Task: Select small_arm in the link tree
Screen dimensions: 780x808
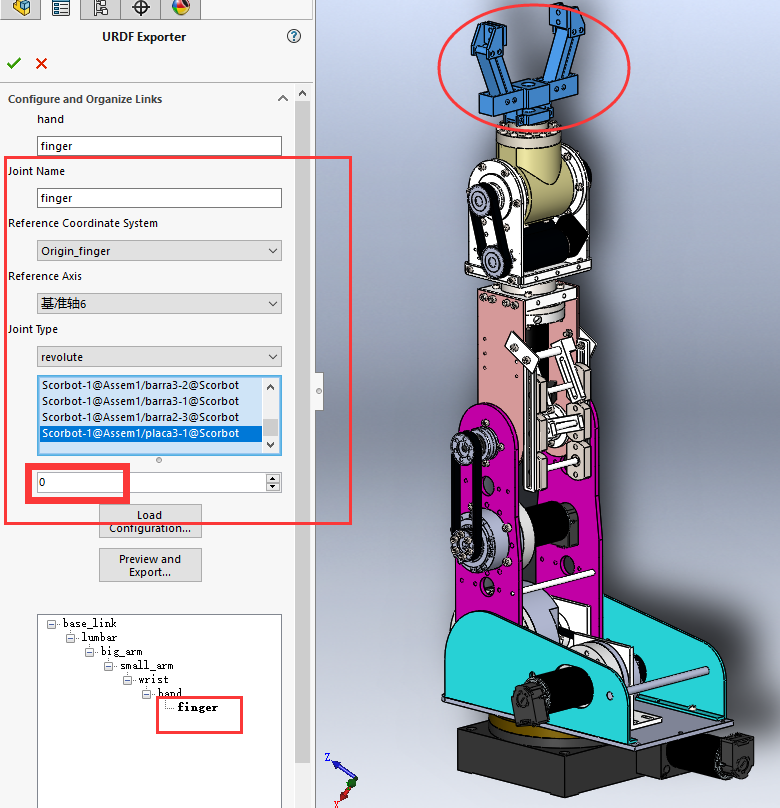Action: click(147, 666)
